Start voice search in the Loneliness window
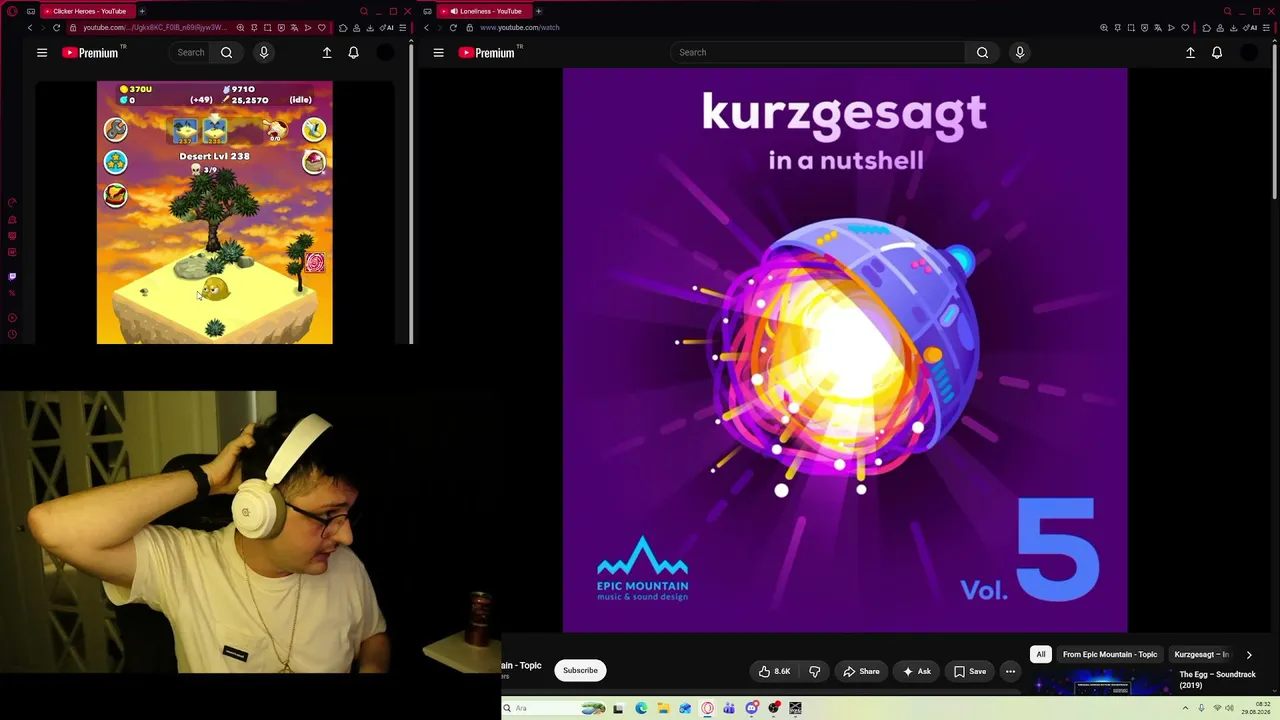 pos(1020,53)
